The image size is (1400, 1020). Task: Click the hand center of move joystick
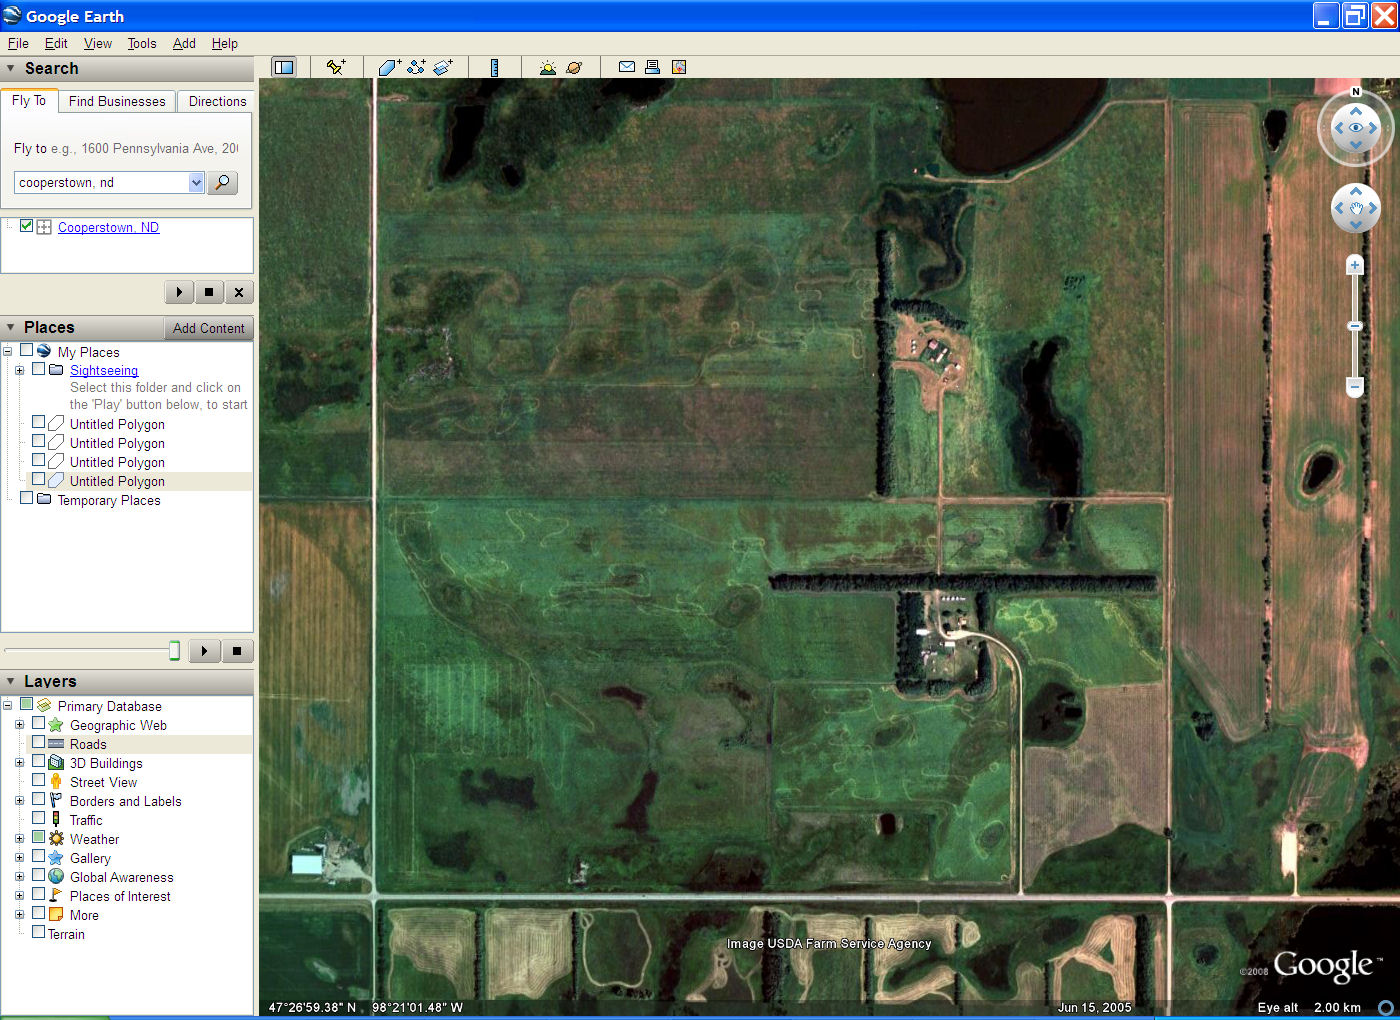pos(1356,208)
